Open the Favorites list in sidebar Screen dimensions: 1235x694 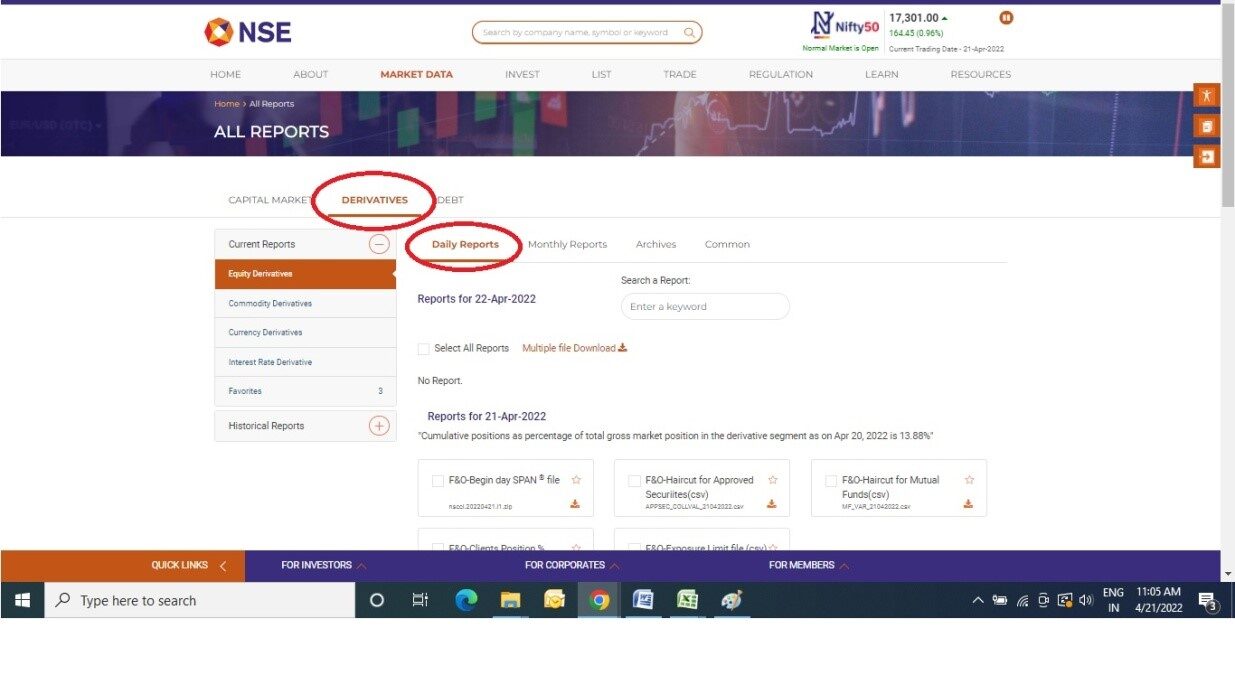[x=305, y=391]
